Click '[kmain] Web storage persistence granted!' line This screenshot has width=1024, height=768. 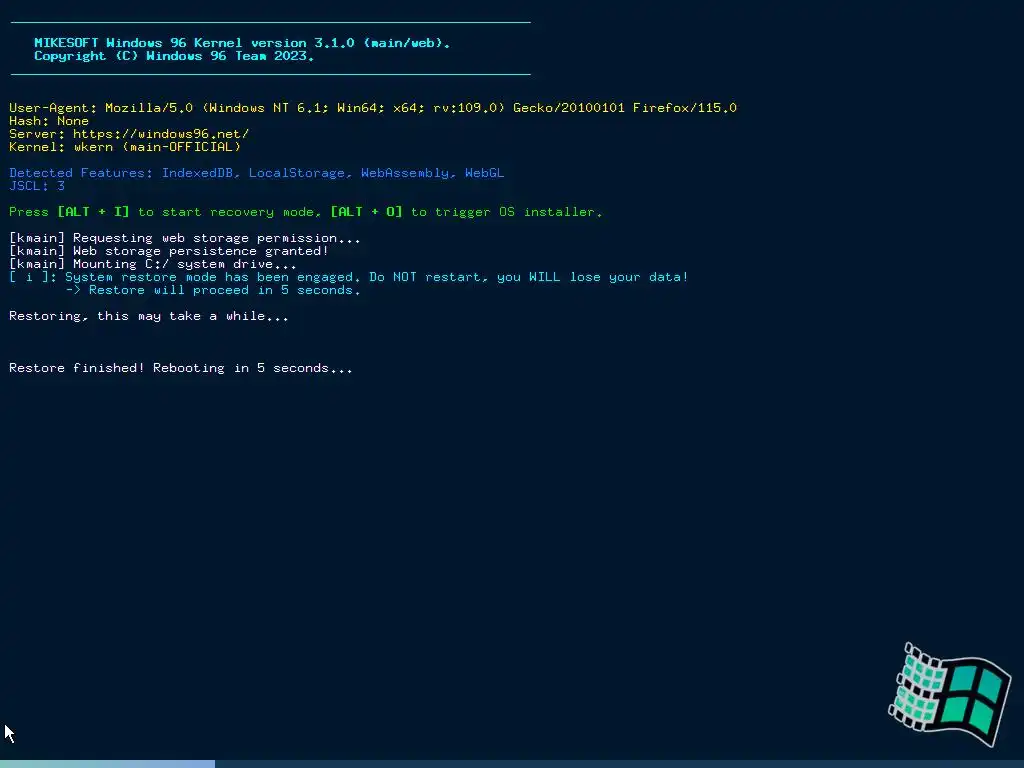pos(168,251)
